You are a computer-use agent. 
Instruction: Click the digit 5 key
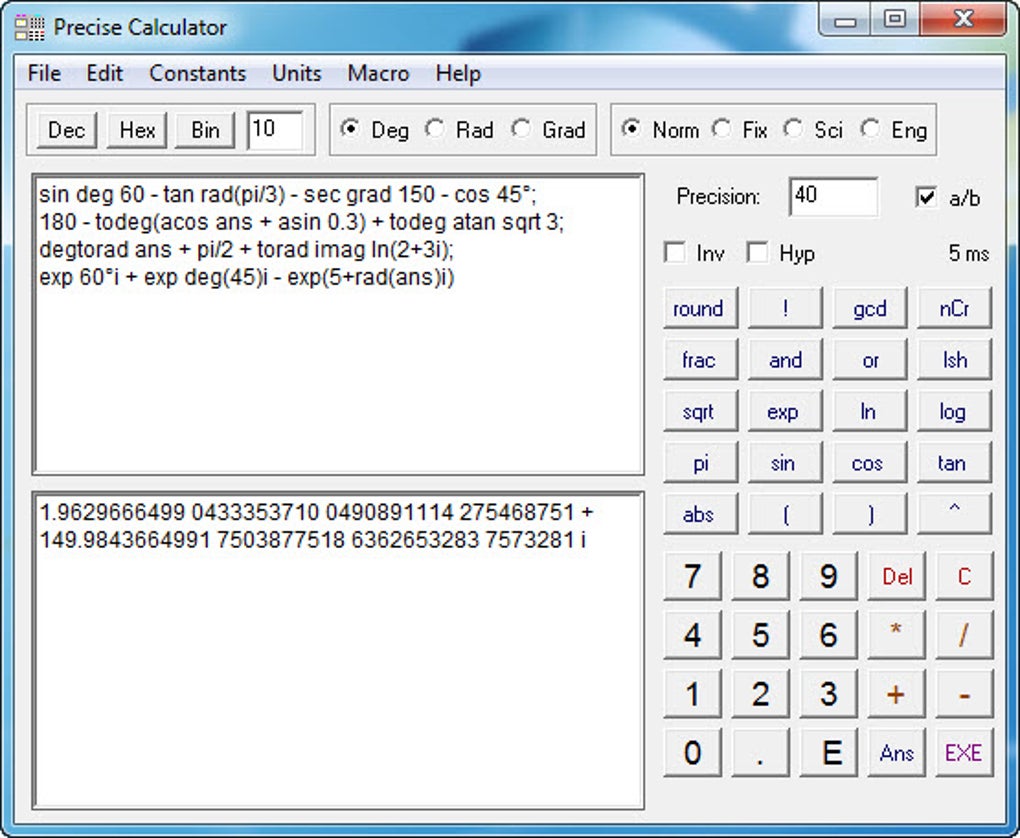tap(760, 635)
